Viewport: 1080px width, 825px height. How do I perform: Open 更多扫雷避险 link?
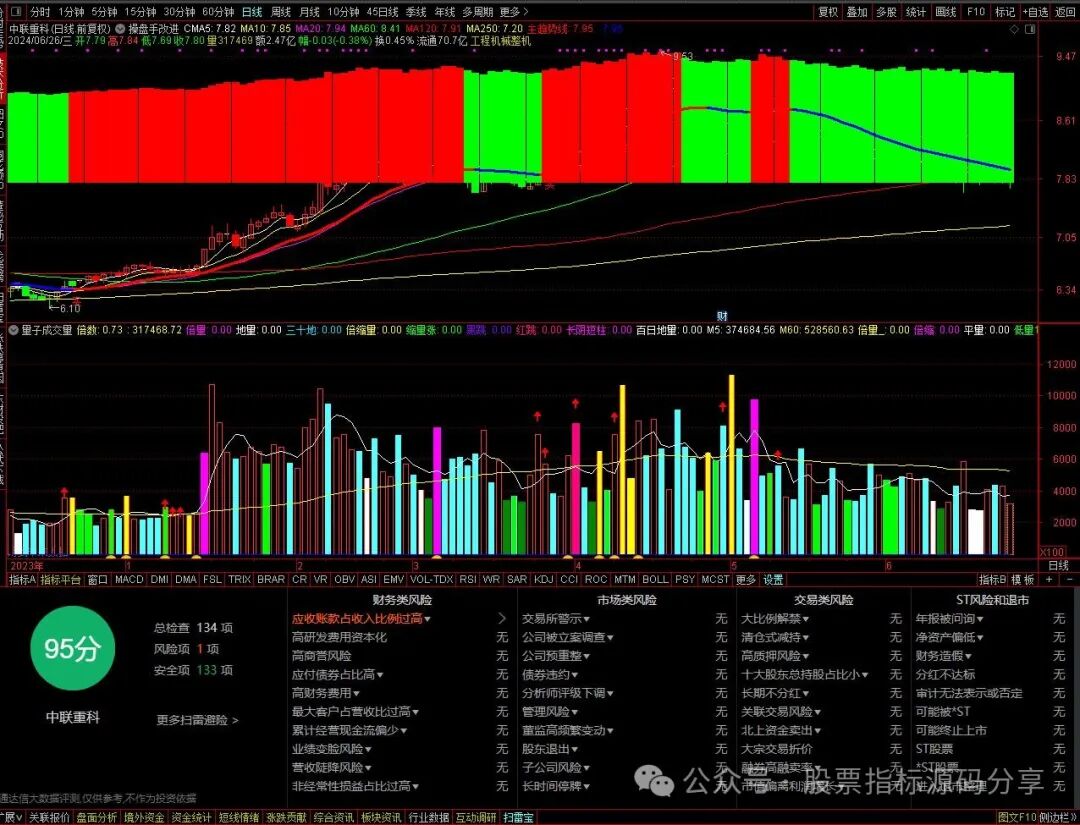(x=197, y=720)
